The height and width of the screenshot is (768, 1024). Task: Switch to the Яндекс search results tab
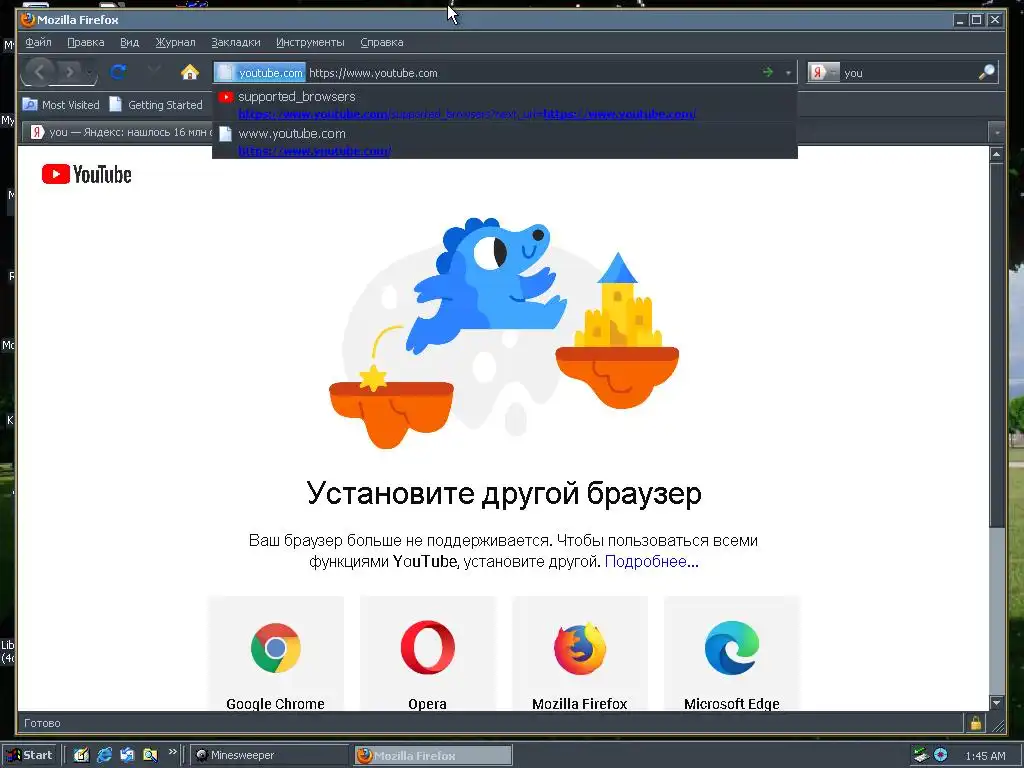point(121,132)
